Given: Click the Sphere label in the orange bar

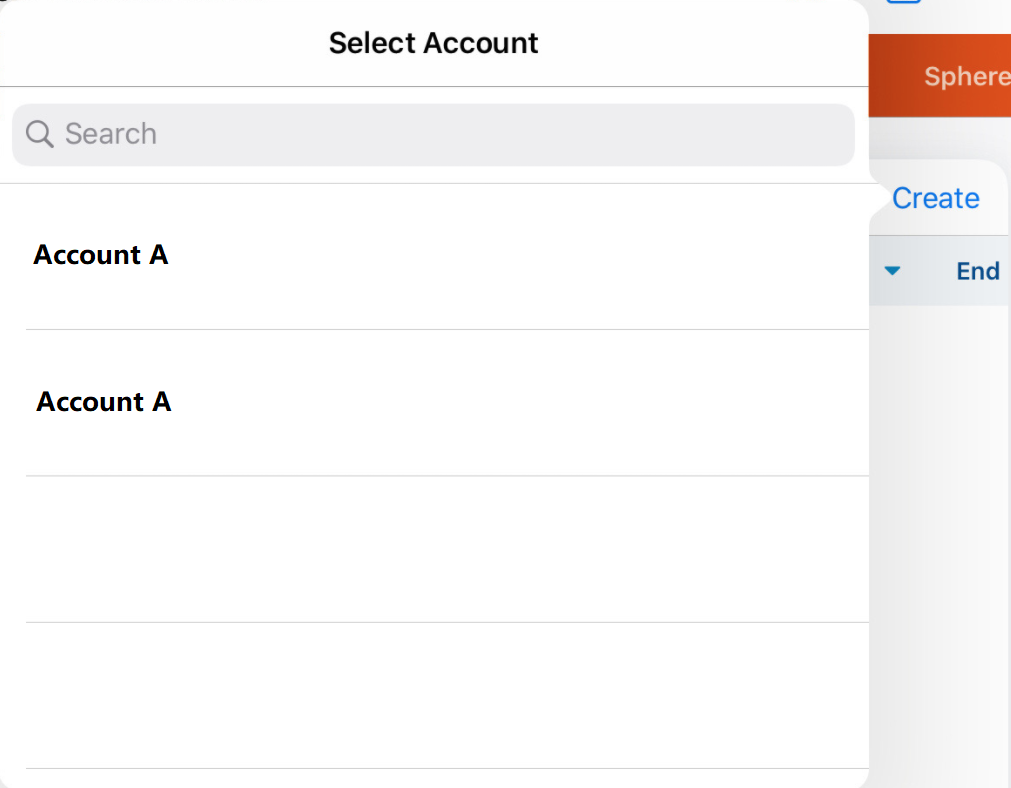Looking at the screenshot, I should tap(966, 77).
